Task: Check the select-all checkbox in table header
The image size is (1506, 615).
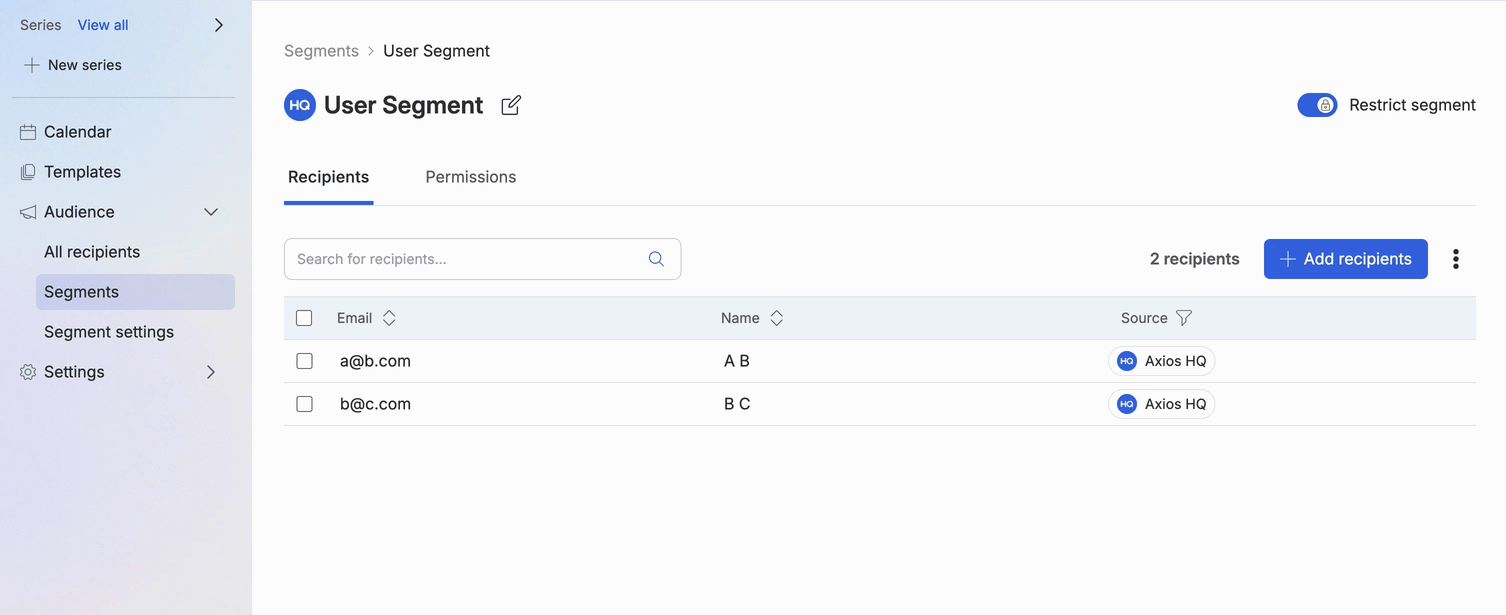Action: click(304, 318)
